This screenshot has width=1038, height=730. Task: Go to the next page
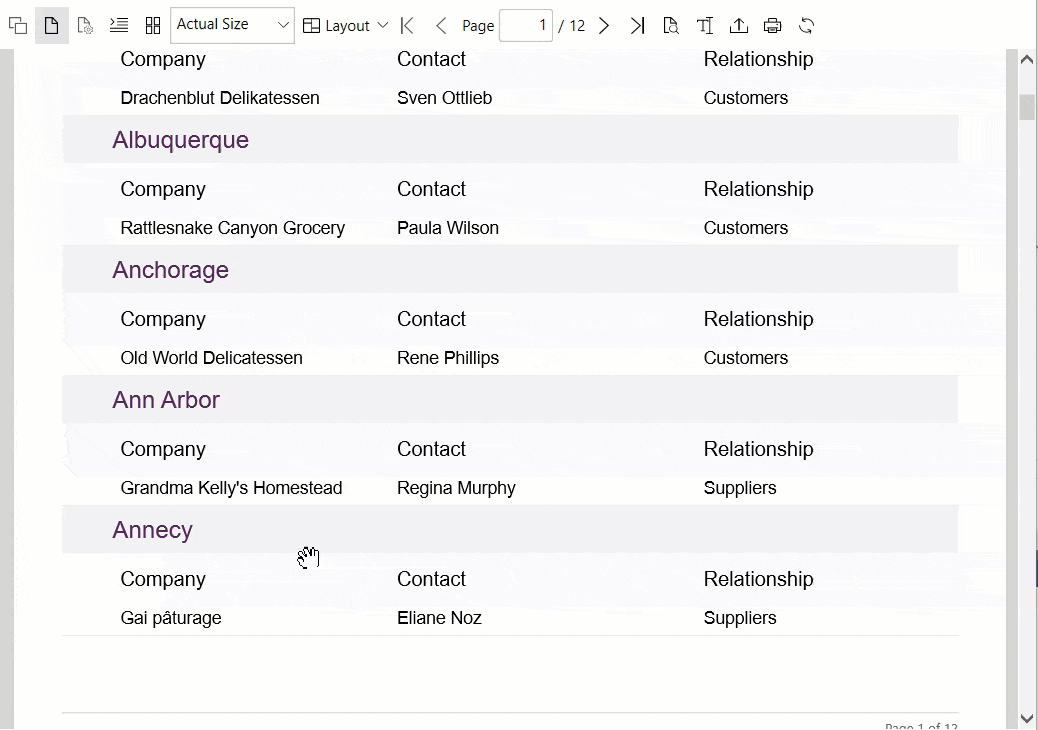point(604,25)
